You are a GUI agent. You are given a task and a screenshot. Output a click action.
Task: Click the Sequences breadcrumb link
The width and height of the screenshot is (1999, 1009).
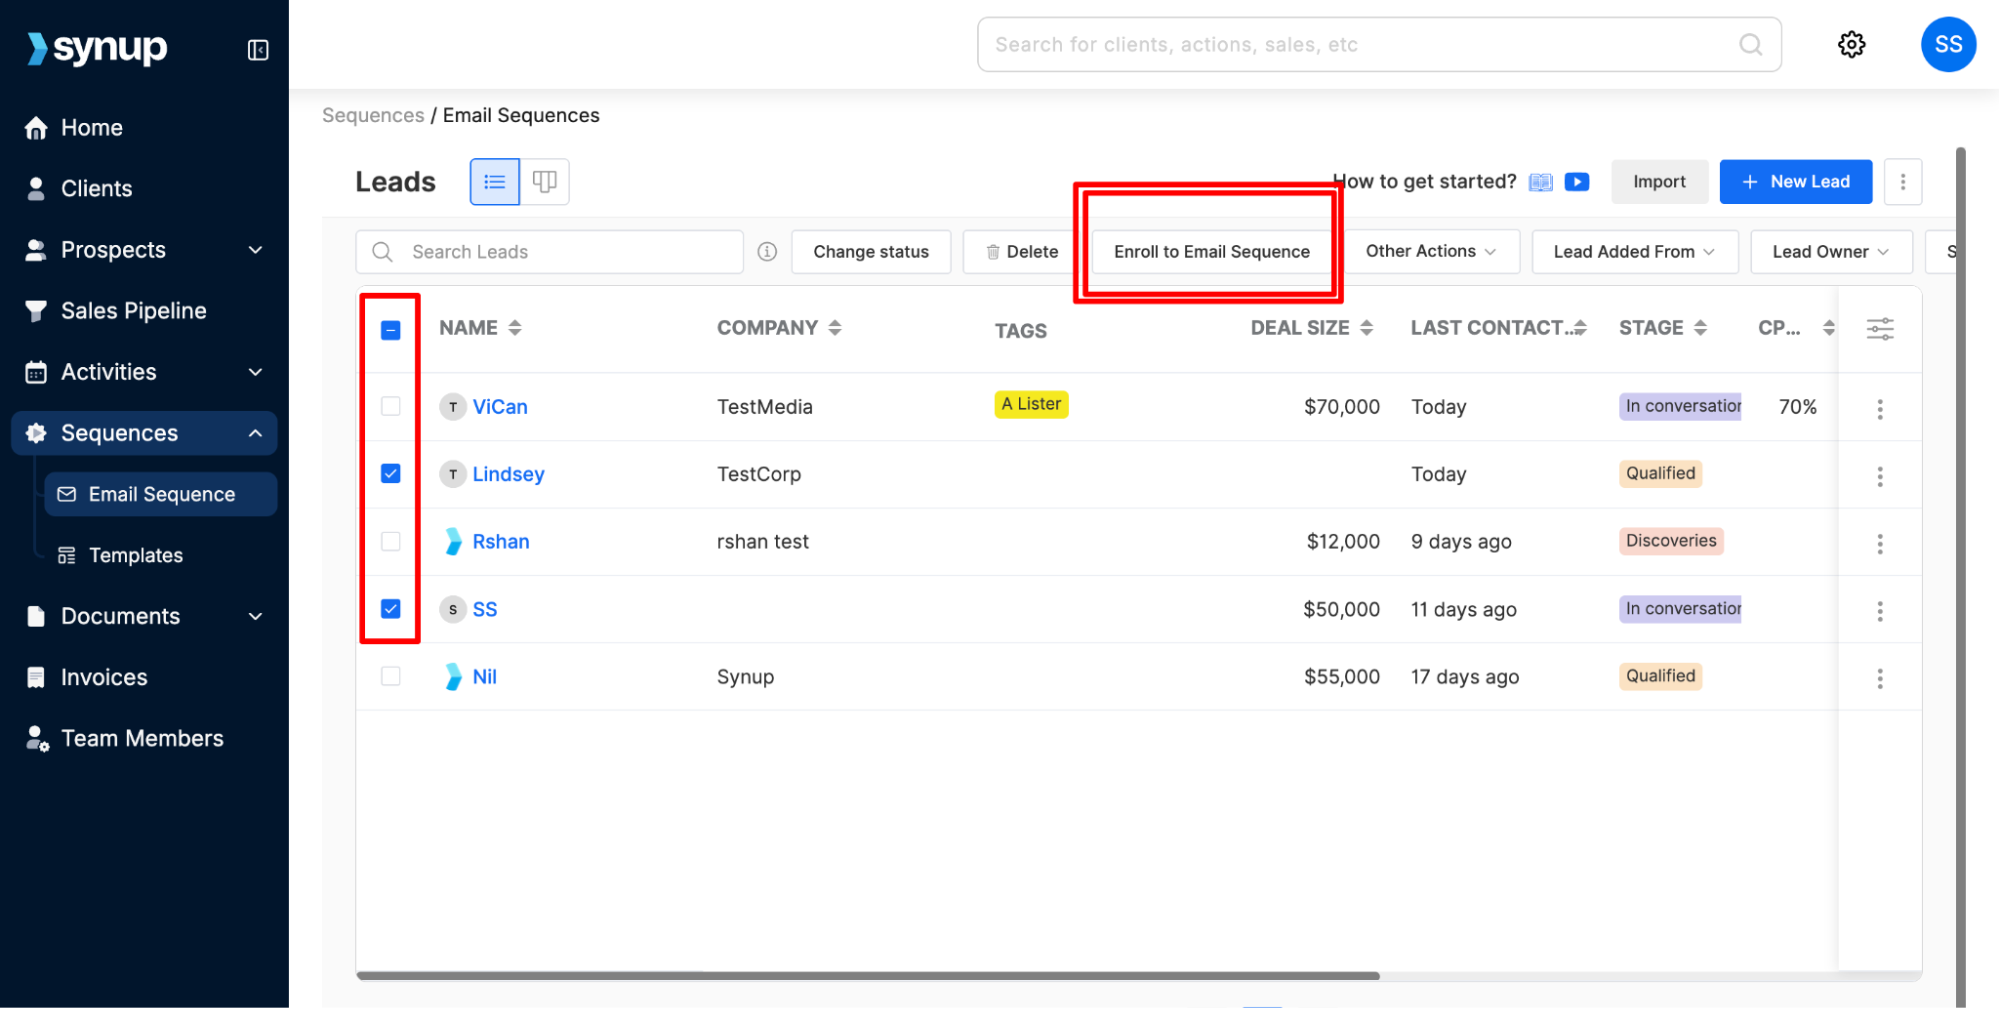click(x=373, y=115)
